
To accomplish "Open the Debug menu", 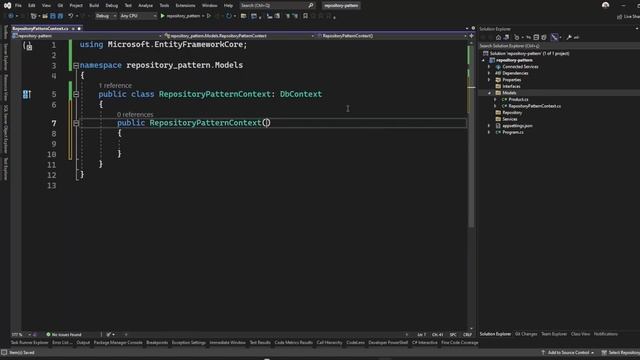I will point(111,6).
